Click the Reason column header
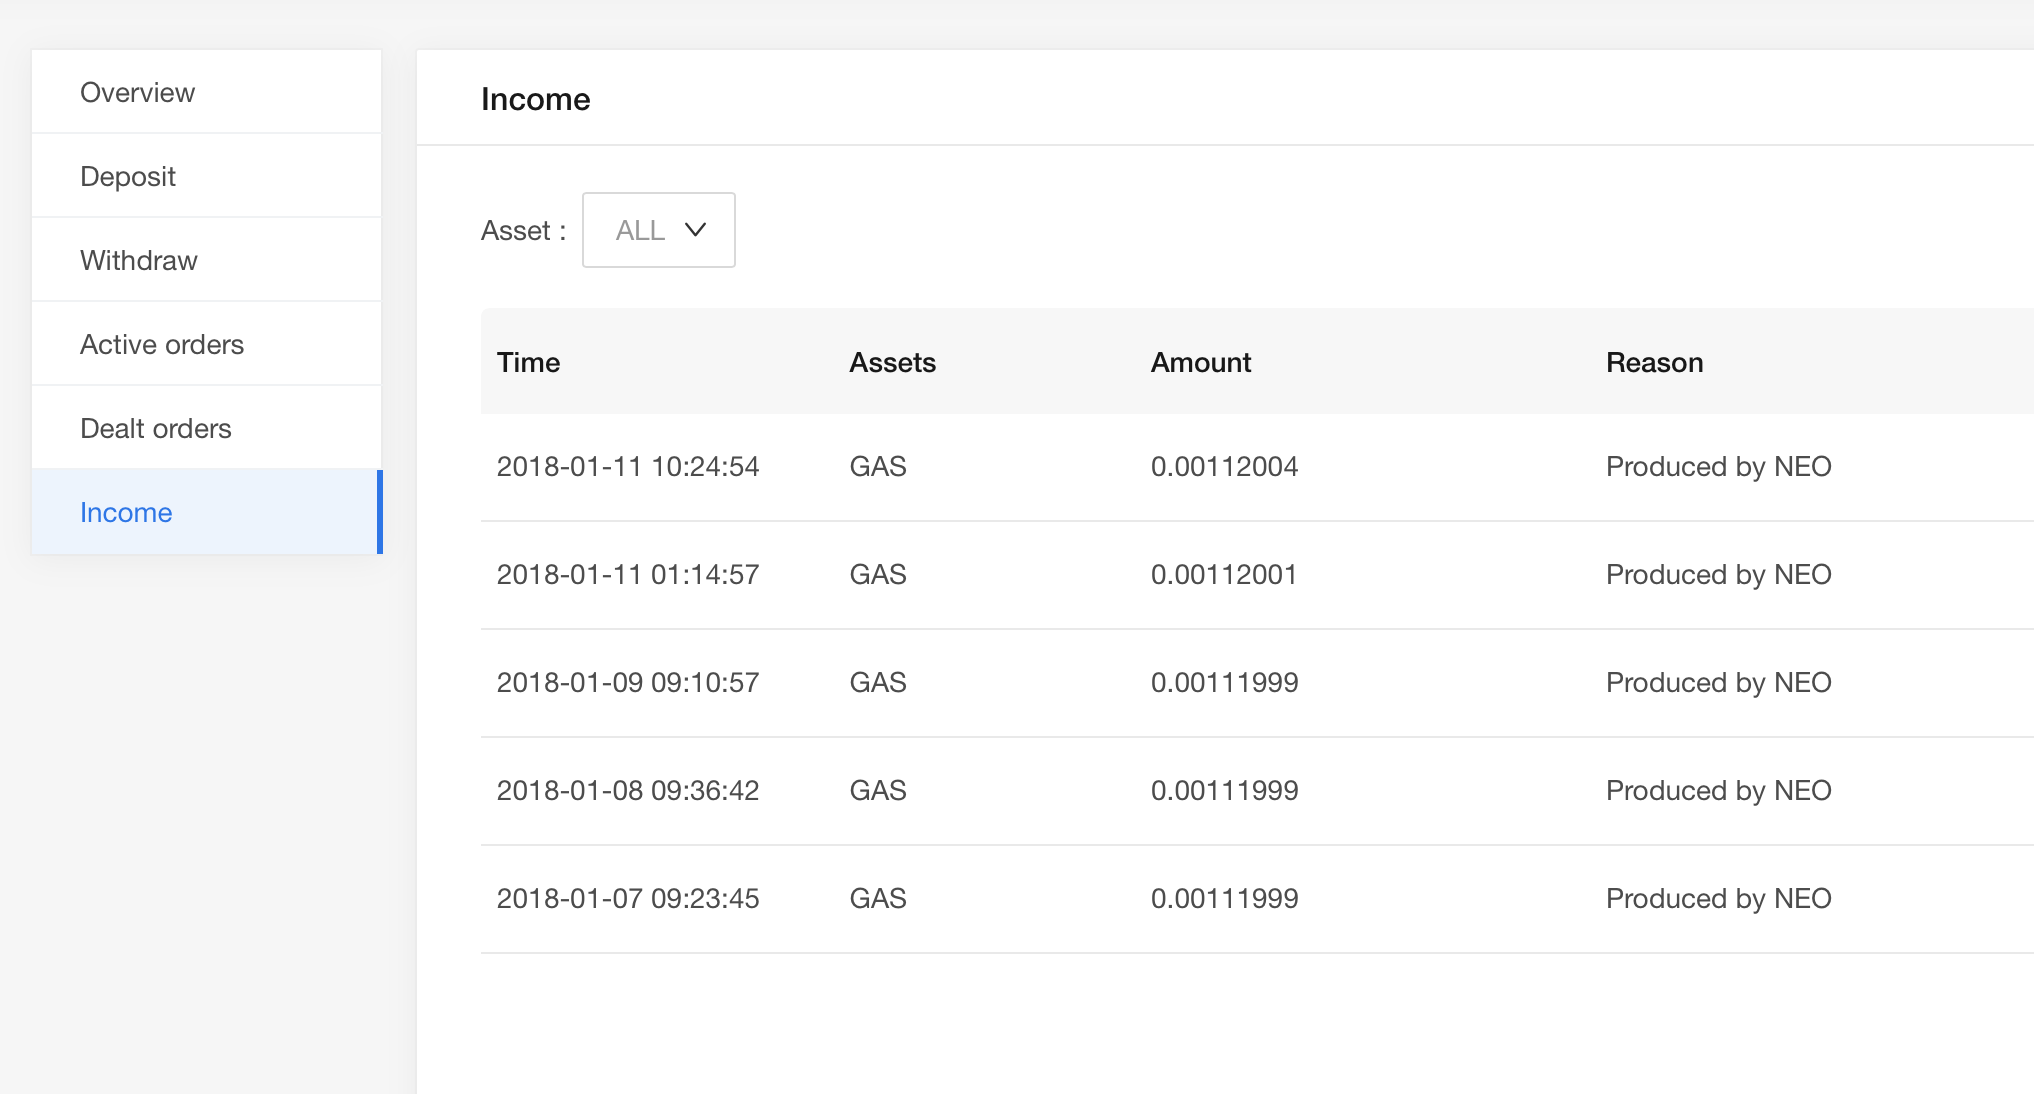The image size is (2034, 1094). [x=1654, y=362]
